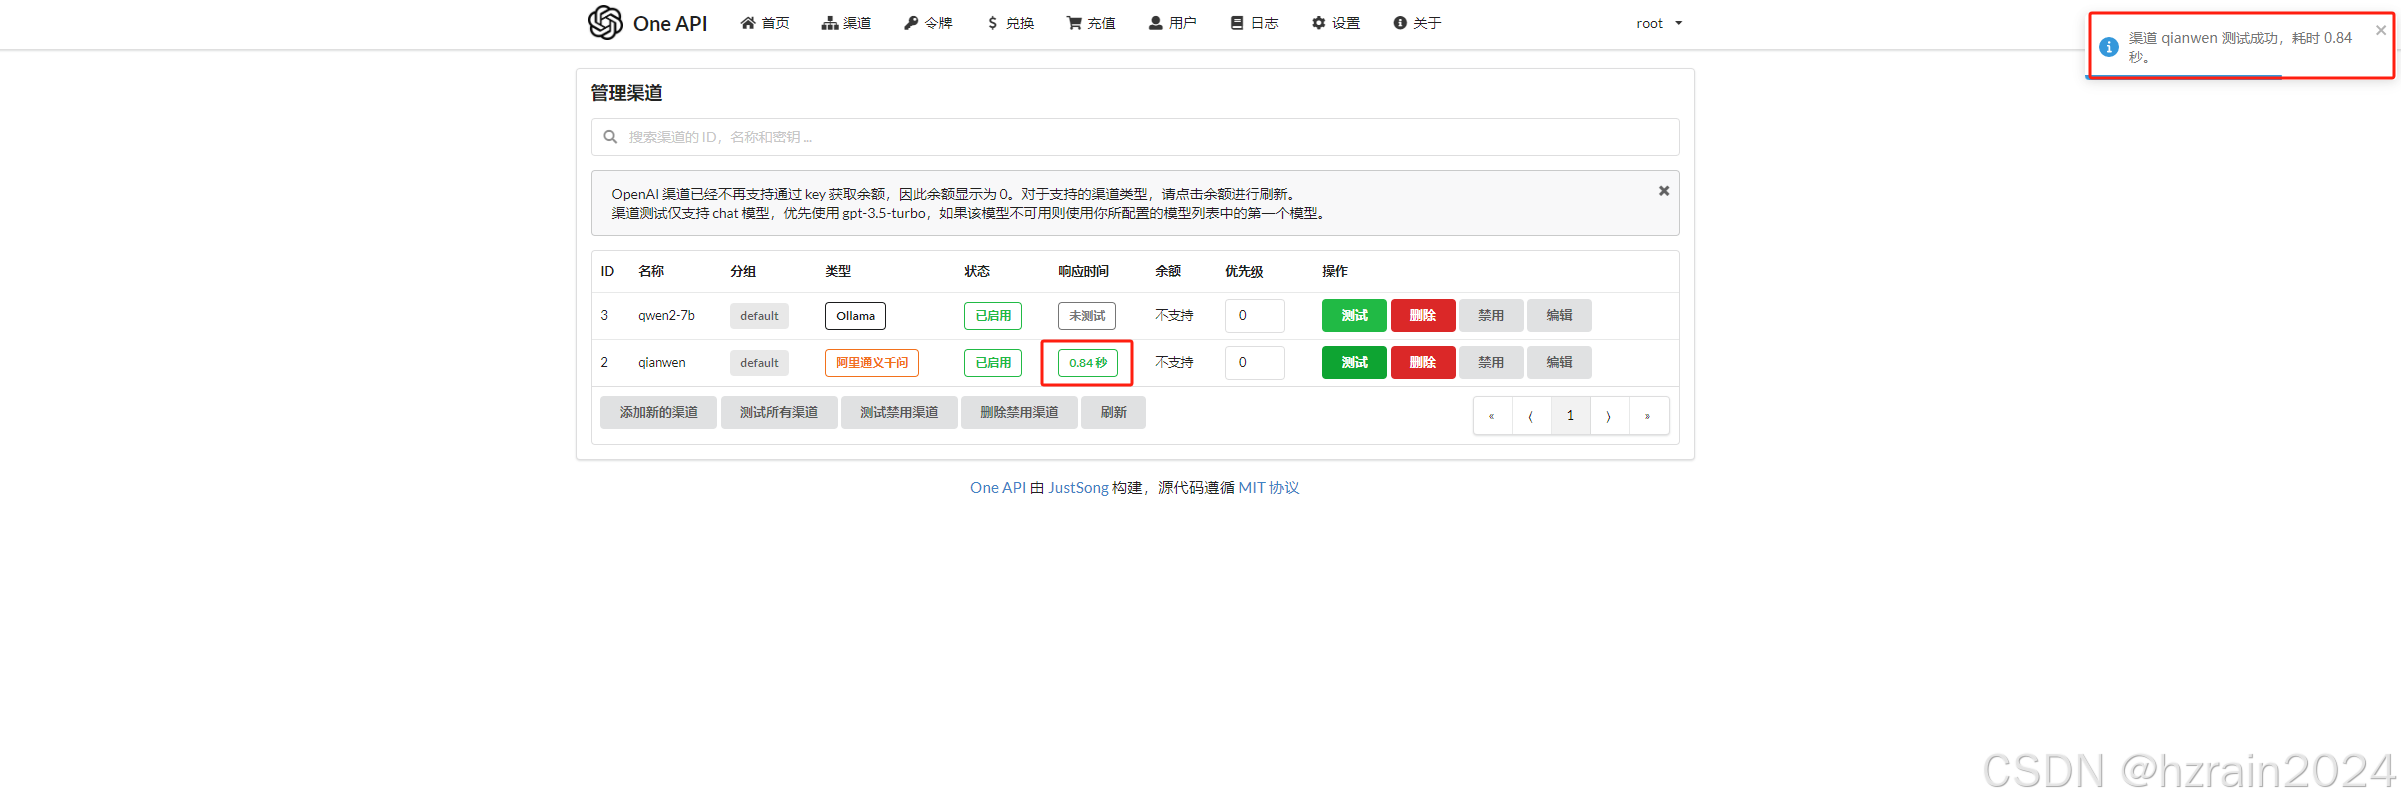Delete the qianwen channel
The image size is (2401, 811).
[x=1423, y=362]
